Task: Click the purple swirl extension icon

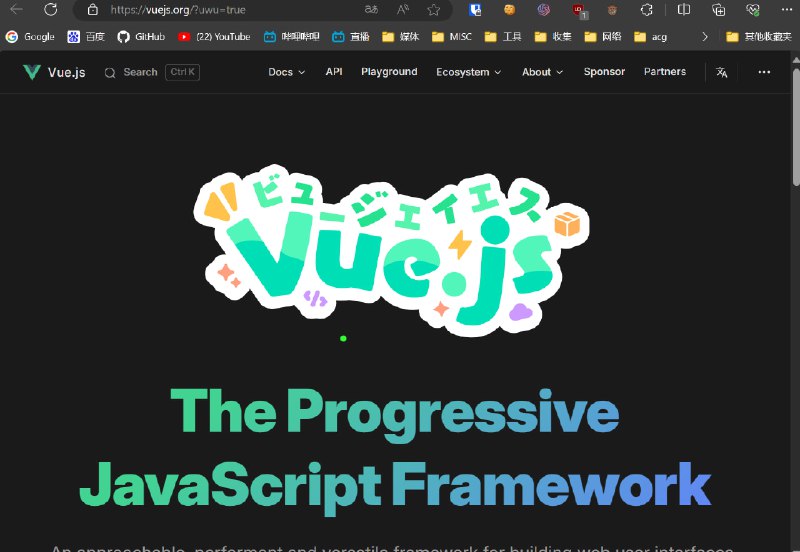Action: (x=543, y=9)
